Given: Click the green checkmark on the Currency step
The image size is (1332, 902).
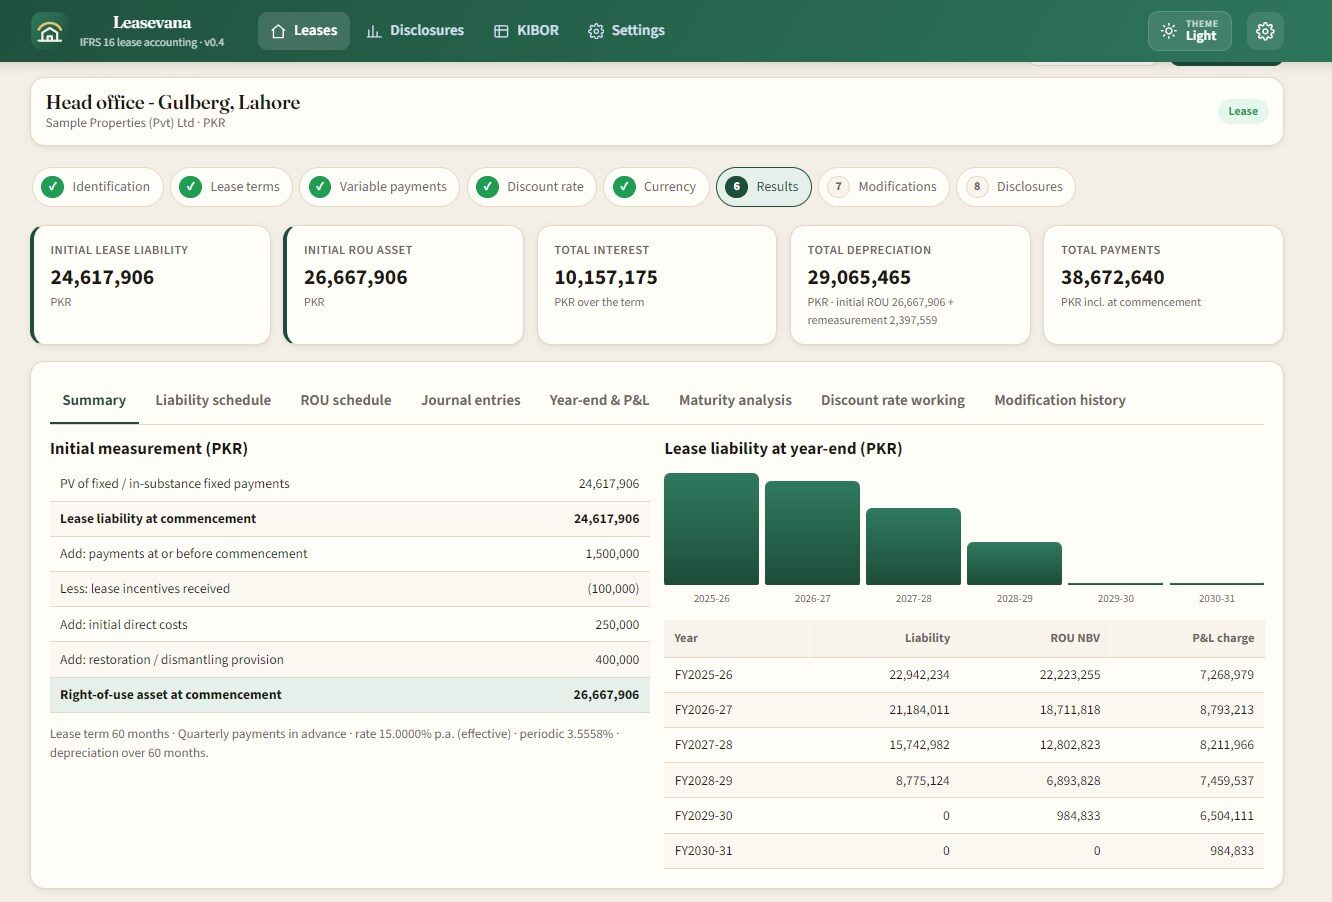Looking at the screenshot, I should [624, 187].
